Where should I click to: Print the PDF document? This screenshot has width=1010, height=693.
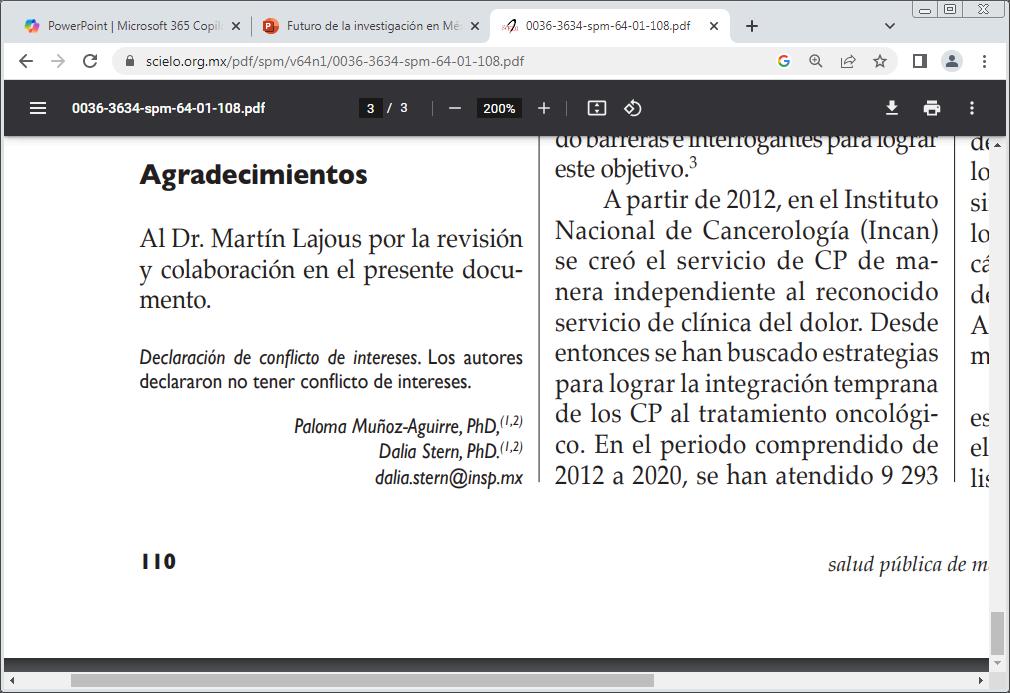931,108
